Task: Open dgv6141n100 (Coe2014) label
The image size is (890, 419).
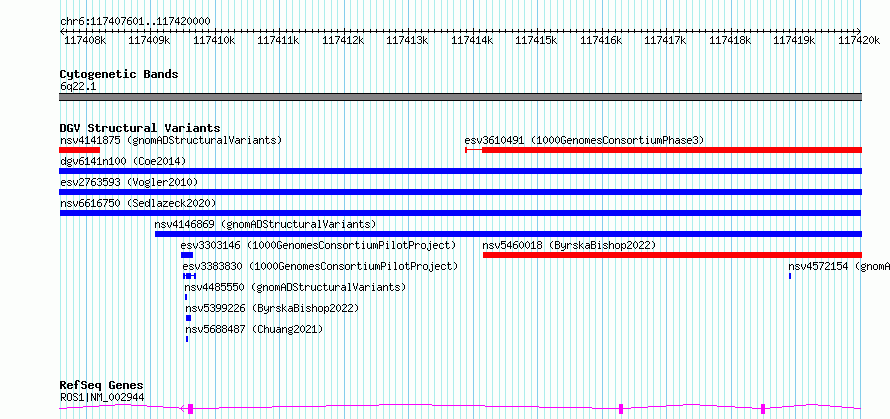Action: (123, 161)
